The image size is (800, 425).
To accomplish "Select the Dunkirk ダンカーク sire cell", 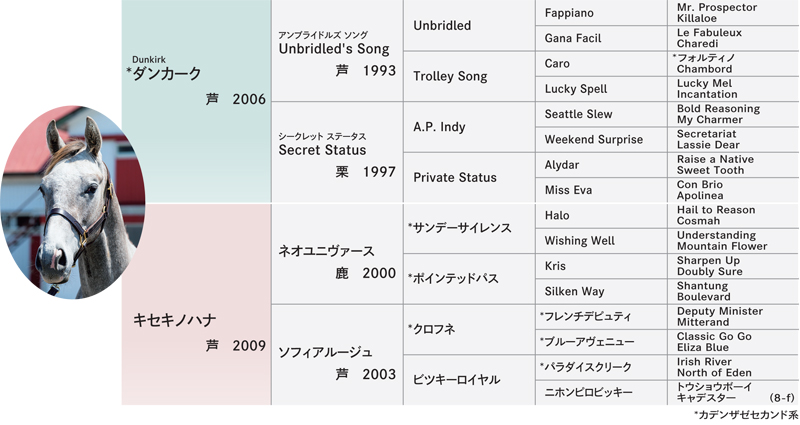I will [x=196, y=101].
